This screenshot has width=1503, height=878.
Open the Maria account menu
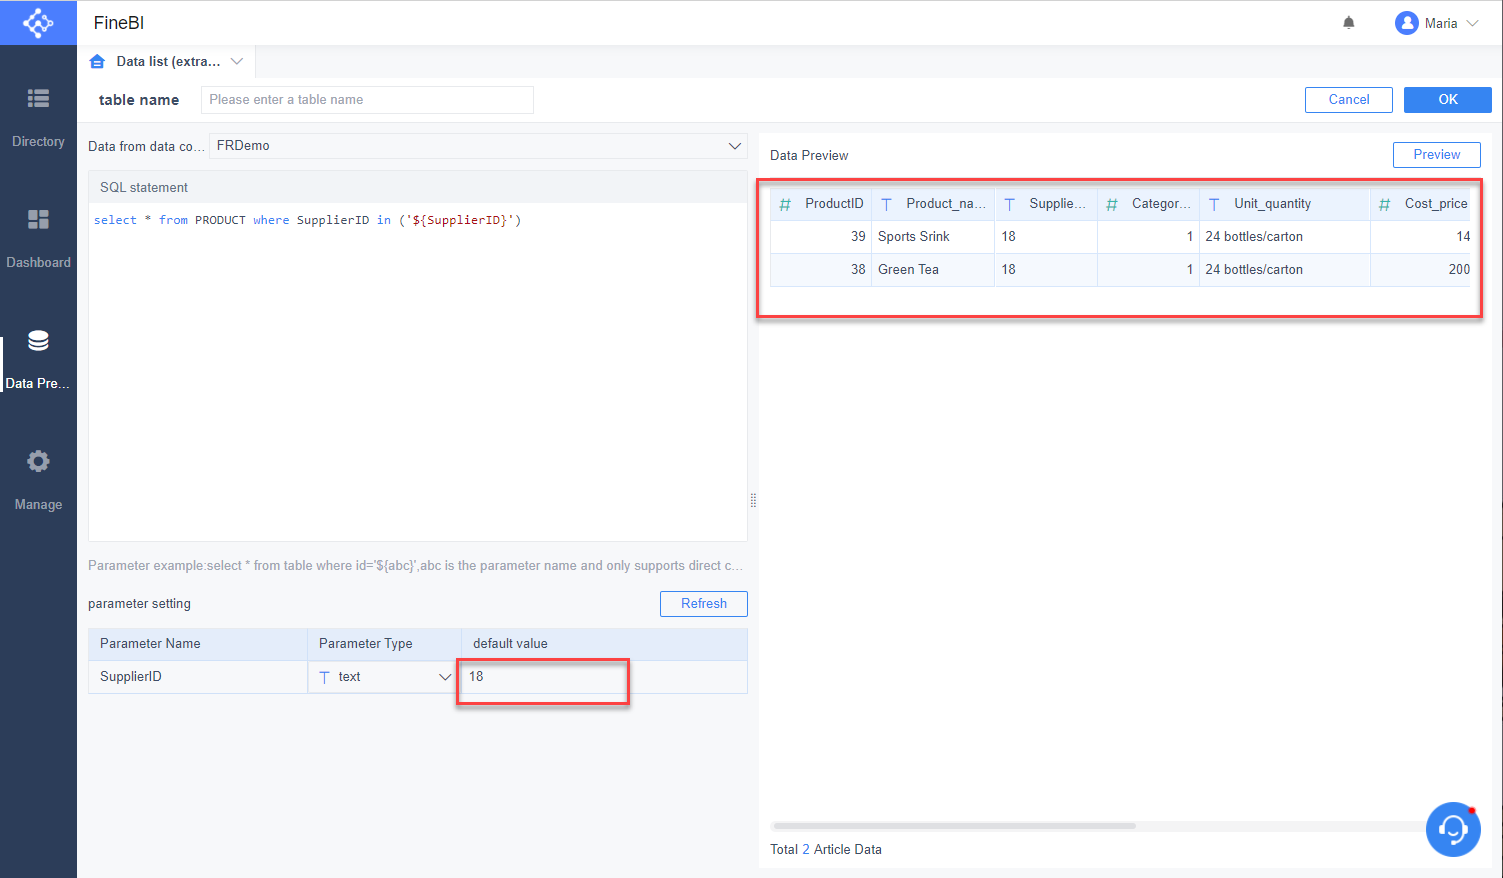click(1437, 22)
